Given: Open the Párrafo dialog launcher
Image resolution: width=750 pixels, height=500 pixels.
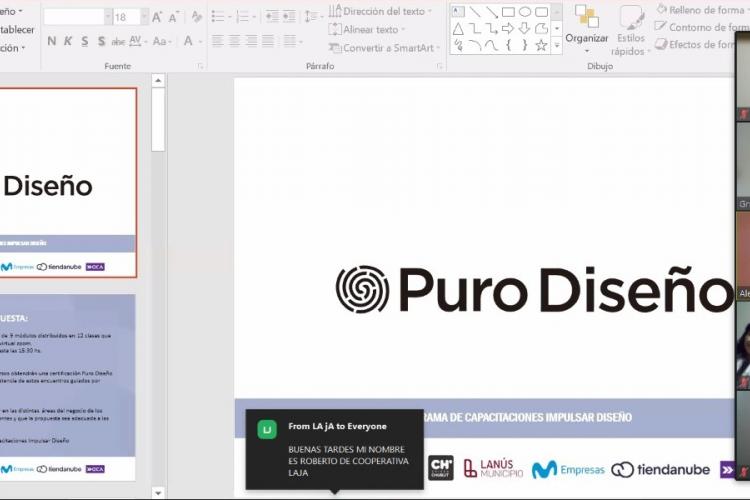Looking at the screenshot, I should coord(439,67).
